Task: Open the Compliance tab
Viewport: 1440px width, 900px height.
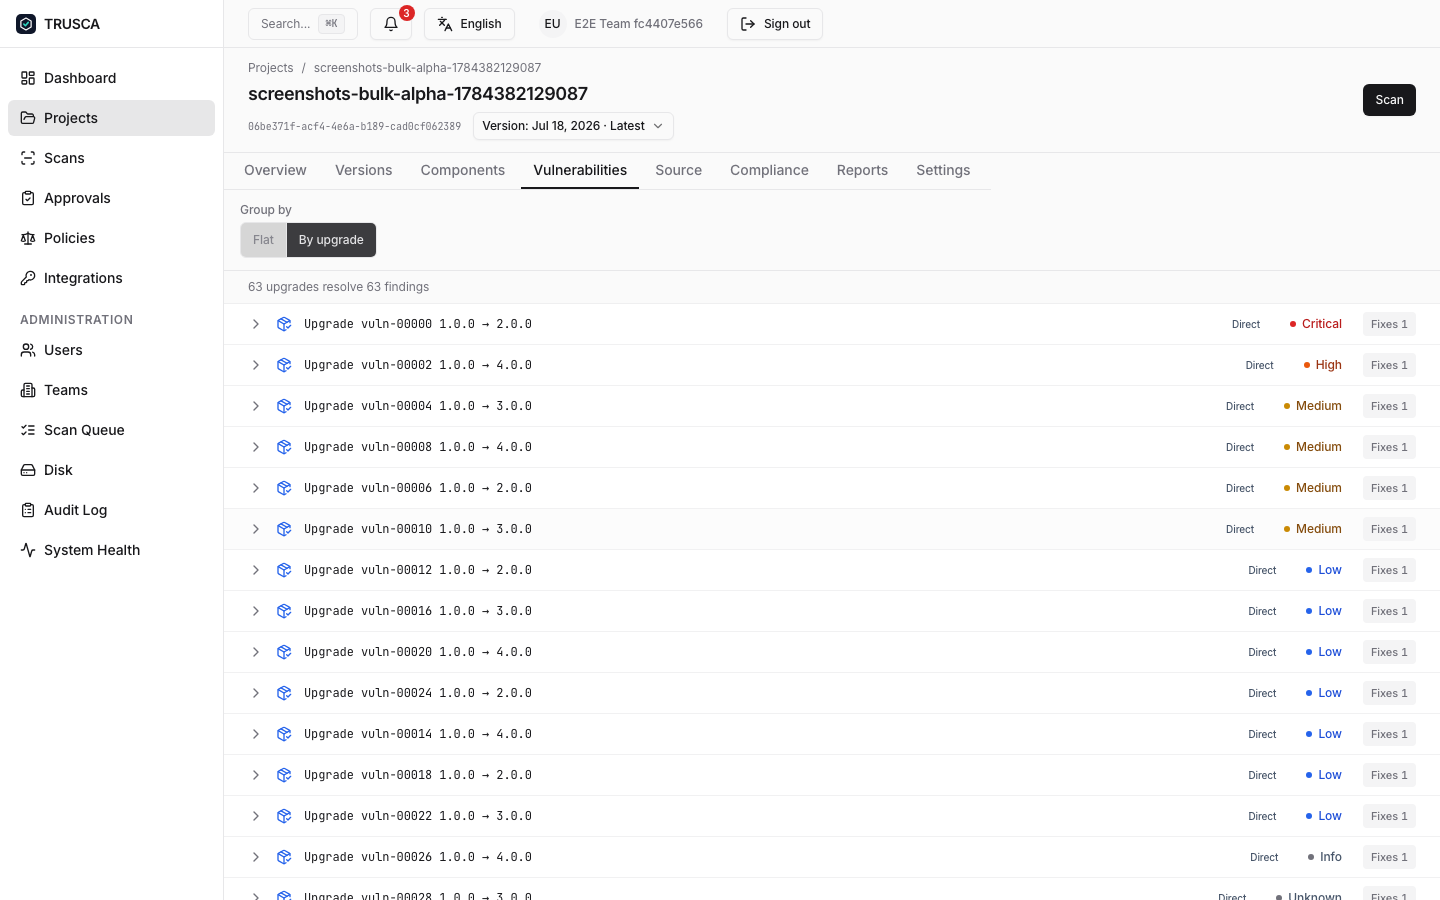Action: (x=769, y=170)
